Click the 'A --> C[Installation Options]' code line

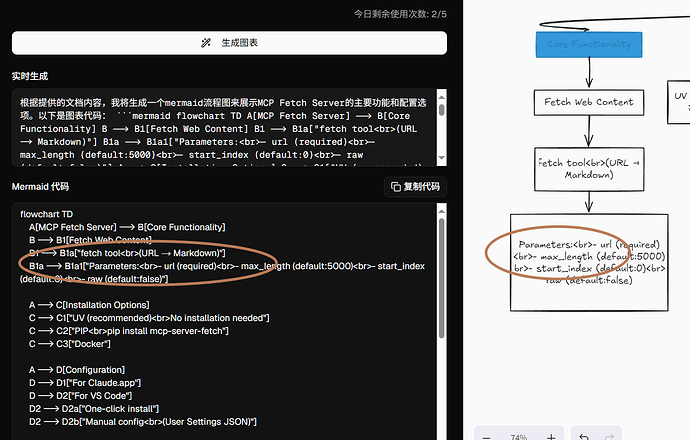89,305
